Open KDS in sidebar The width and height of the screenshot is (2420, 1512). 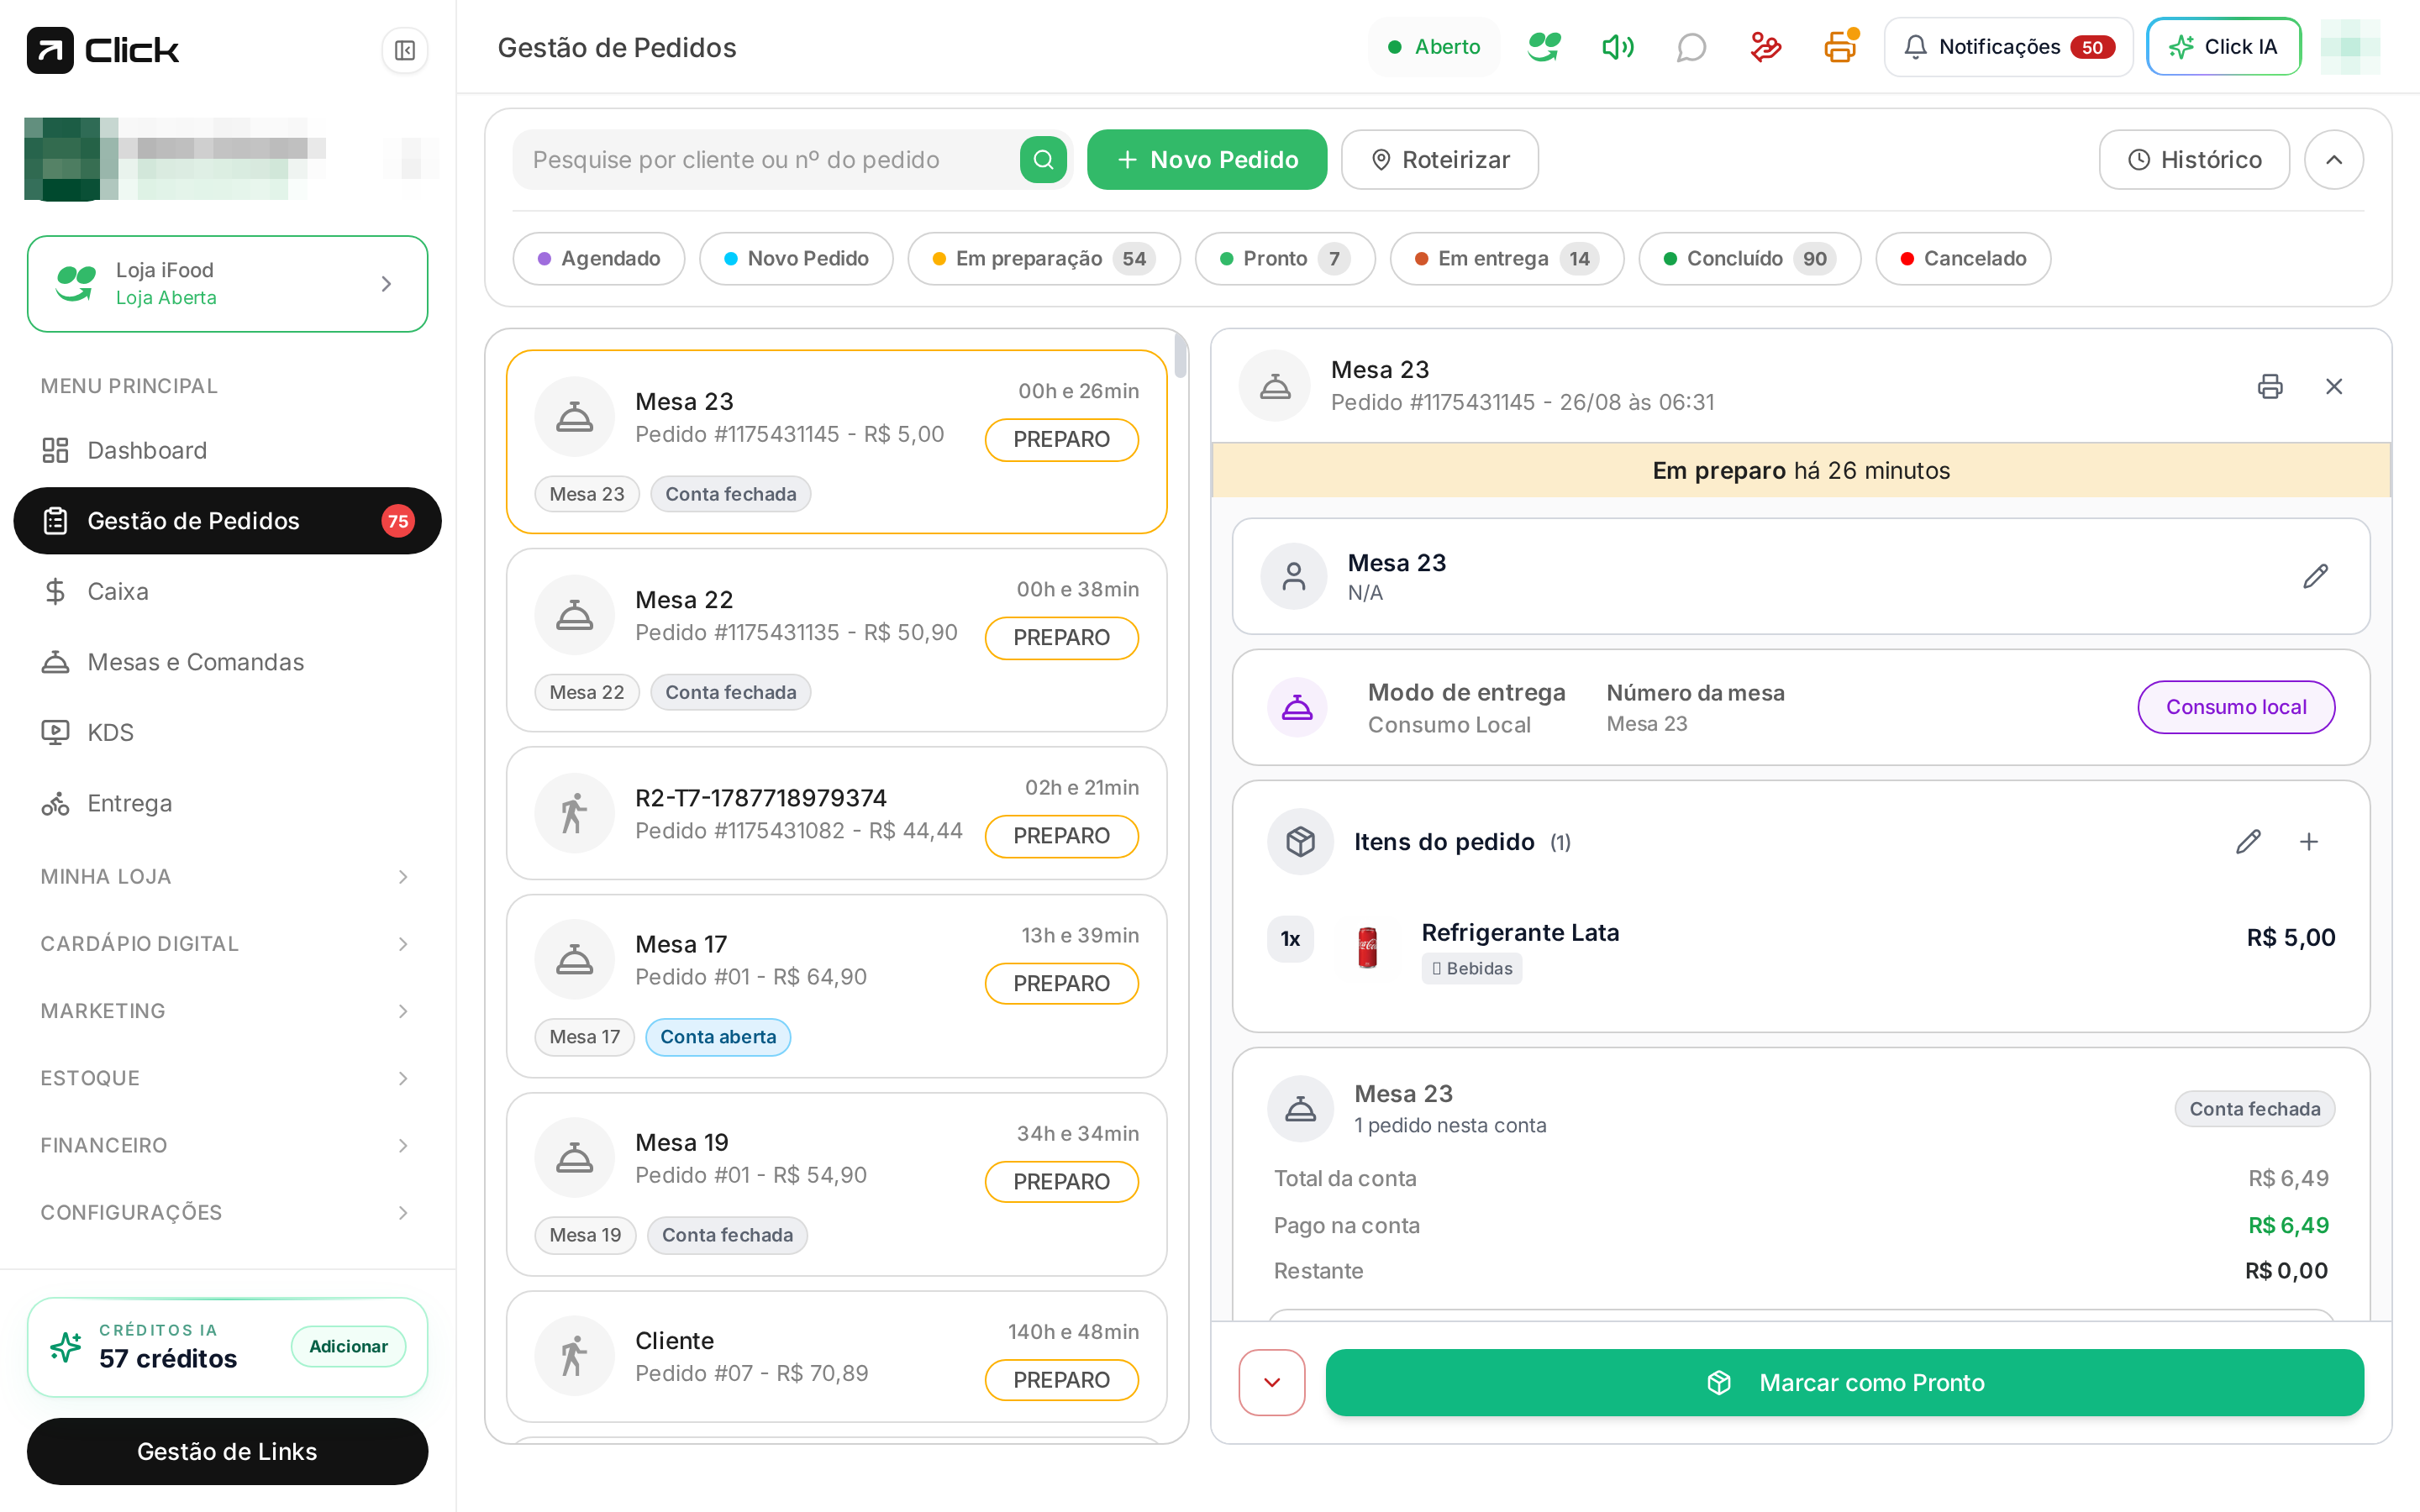(x=227, y=732)
